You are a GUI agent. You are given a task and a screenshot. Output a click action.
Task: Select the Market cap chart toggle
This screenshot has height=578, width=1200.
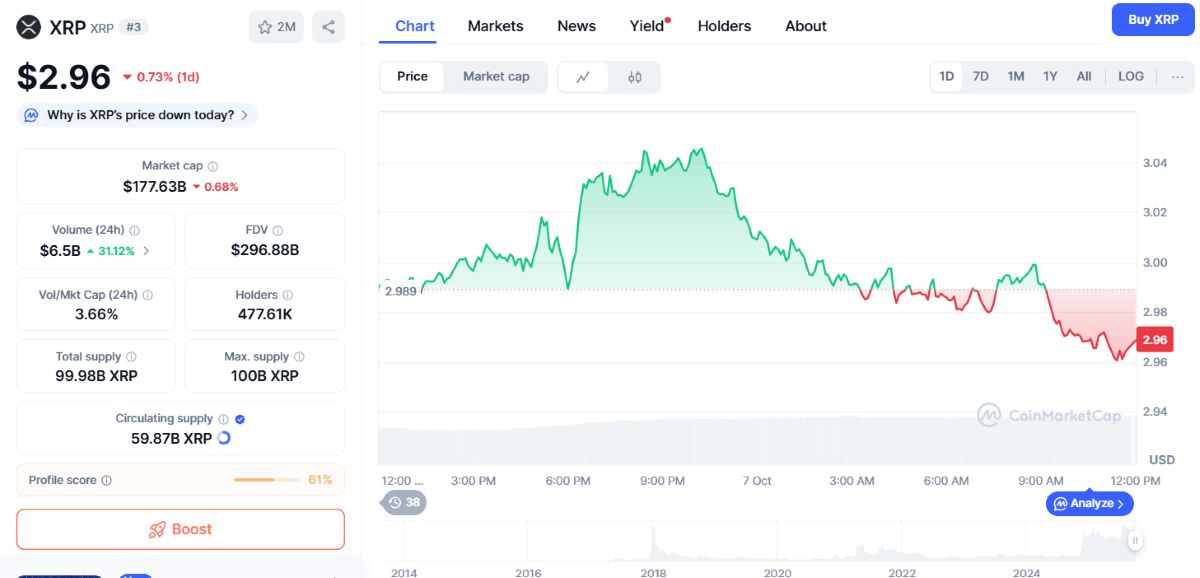point(496,77)
